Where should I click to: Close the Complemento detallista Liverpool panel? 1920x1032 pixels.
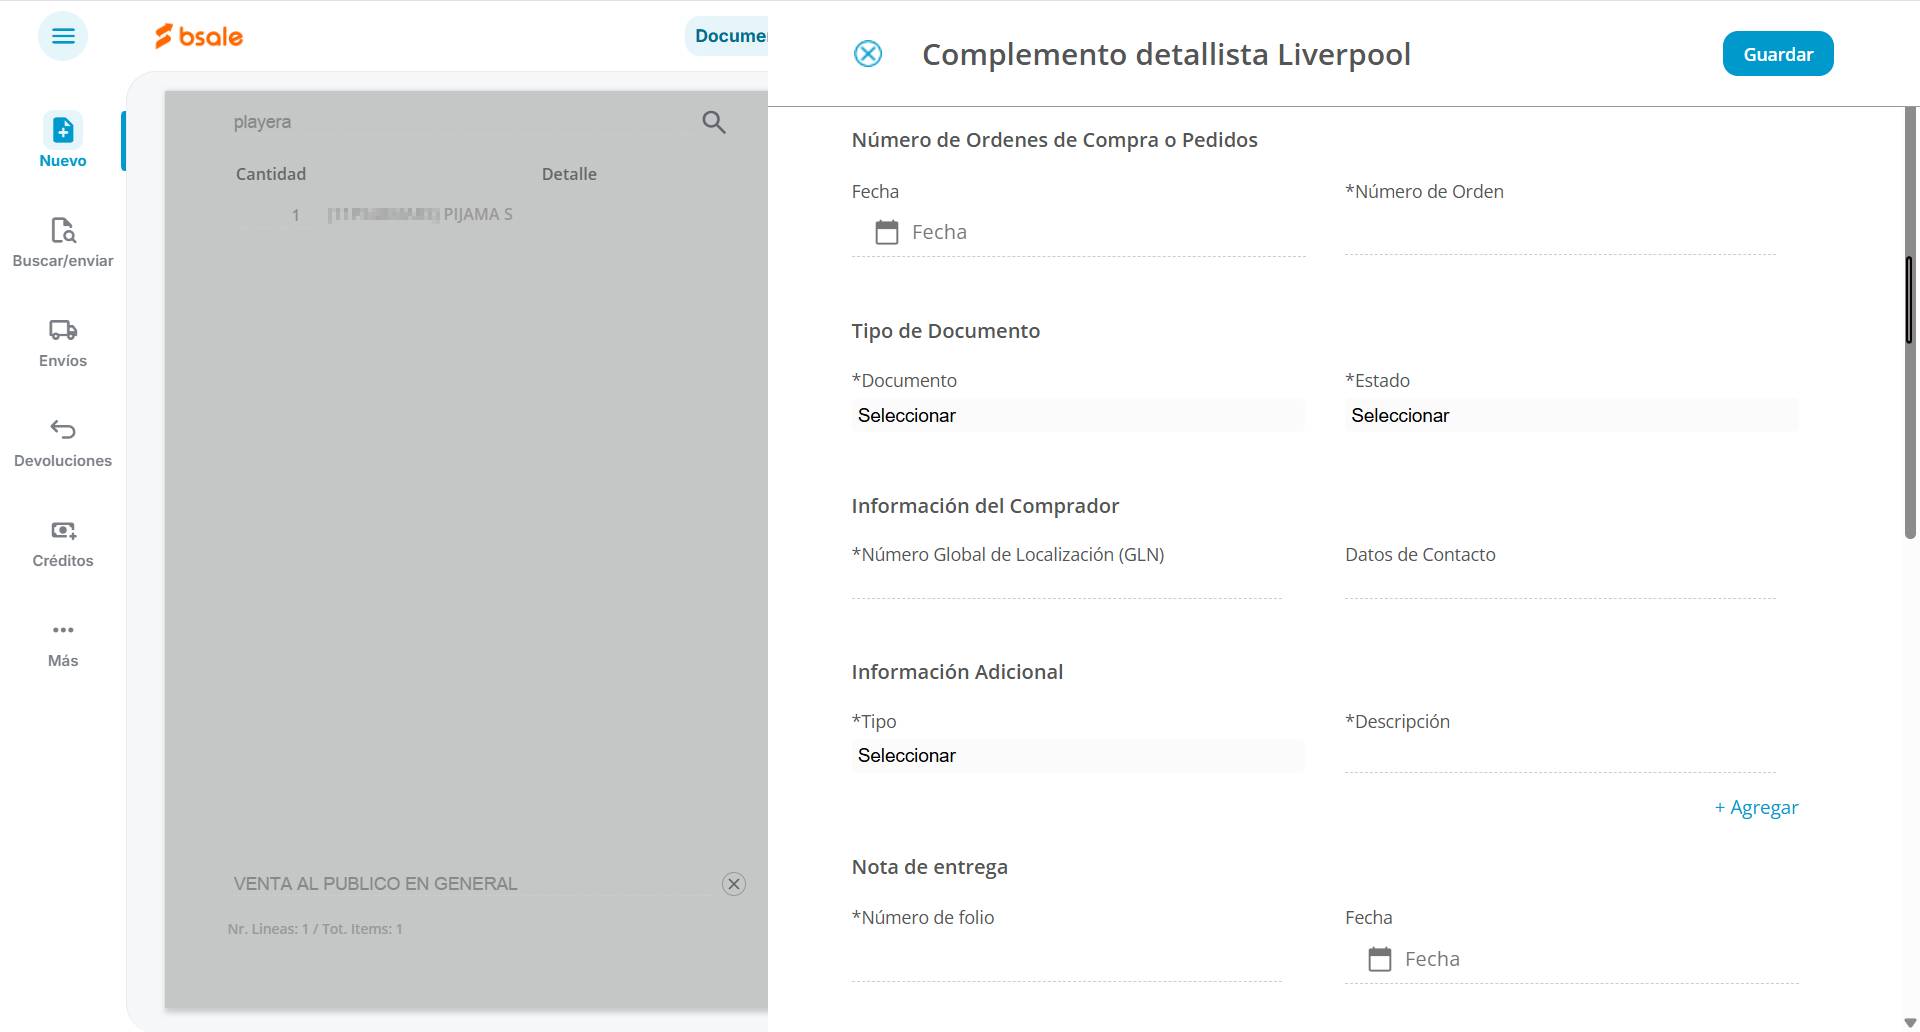[x=868, y=54]
